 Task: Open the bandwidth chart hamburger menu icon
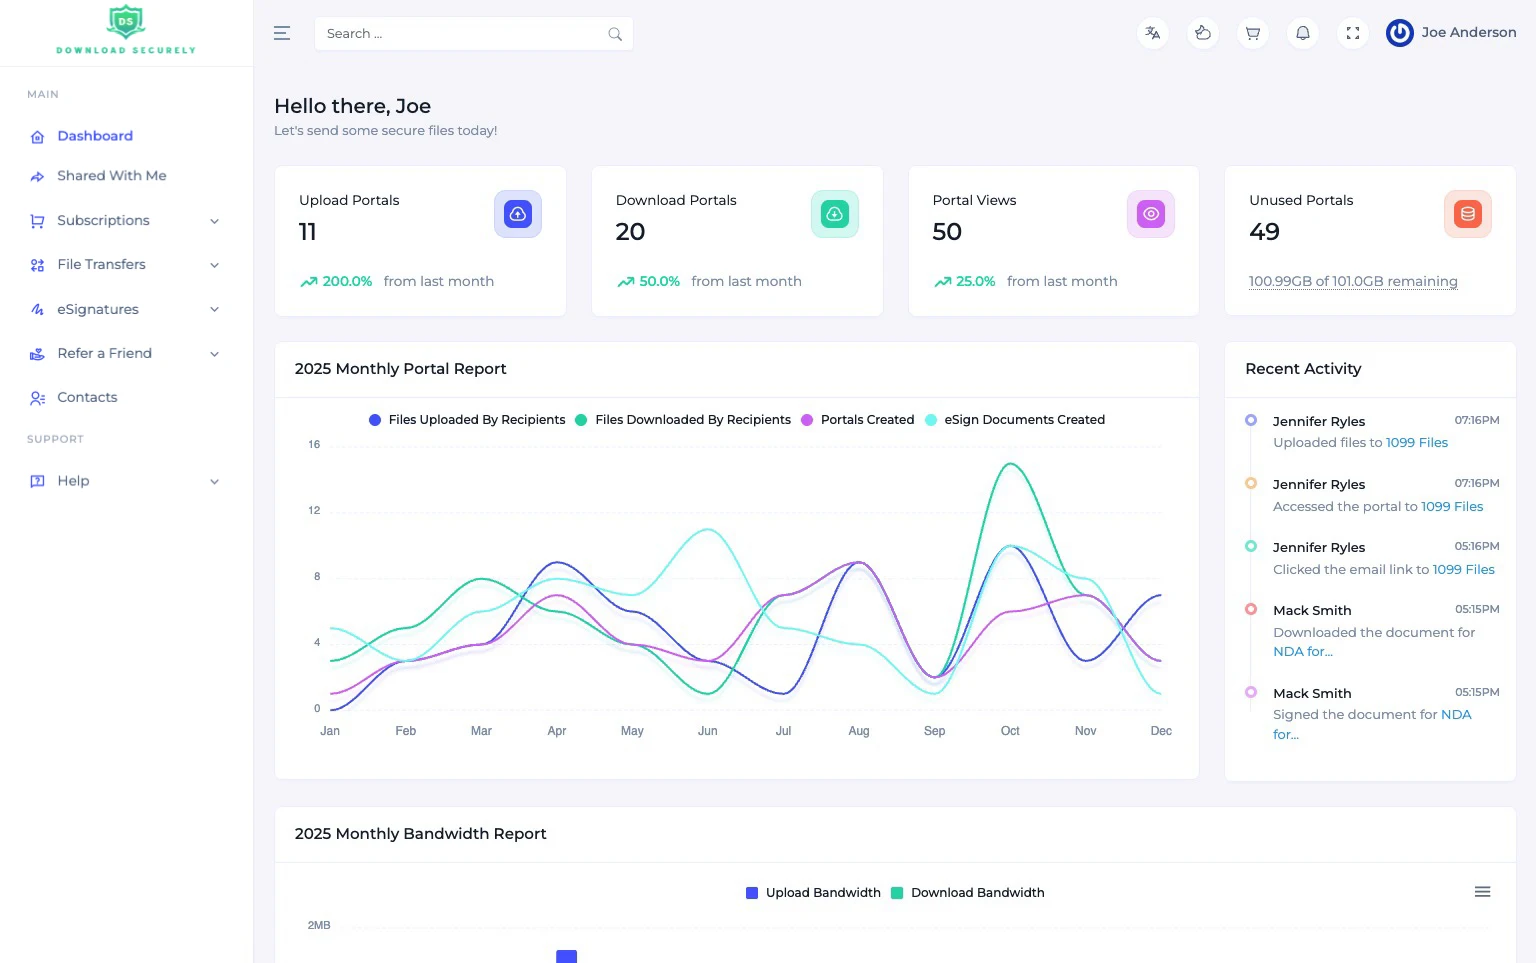(x=1482, y=891)
